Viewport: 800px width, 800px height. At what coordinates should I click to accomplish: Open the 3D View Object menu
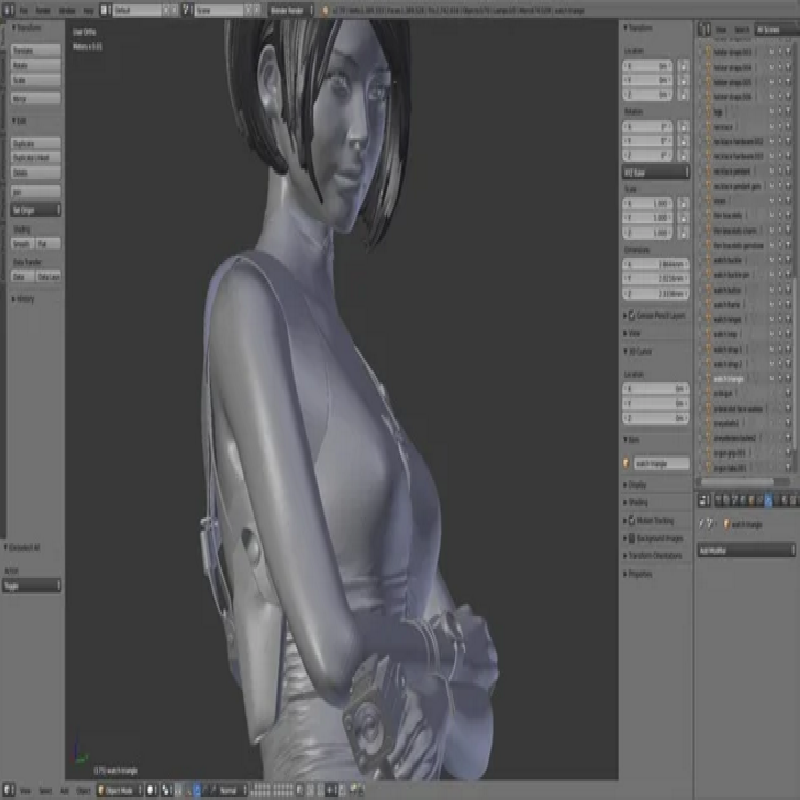point(83,790)
